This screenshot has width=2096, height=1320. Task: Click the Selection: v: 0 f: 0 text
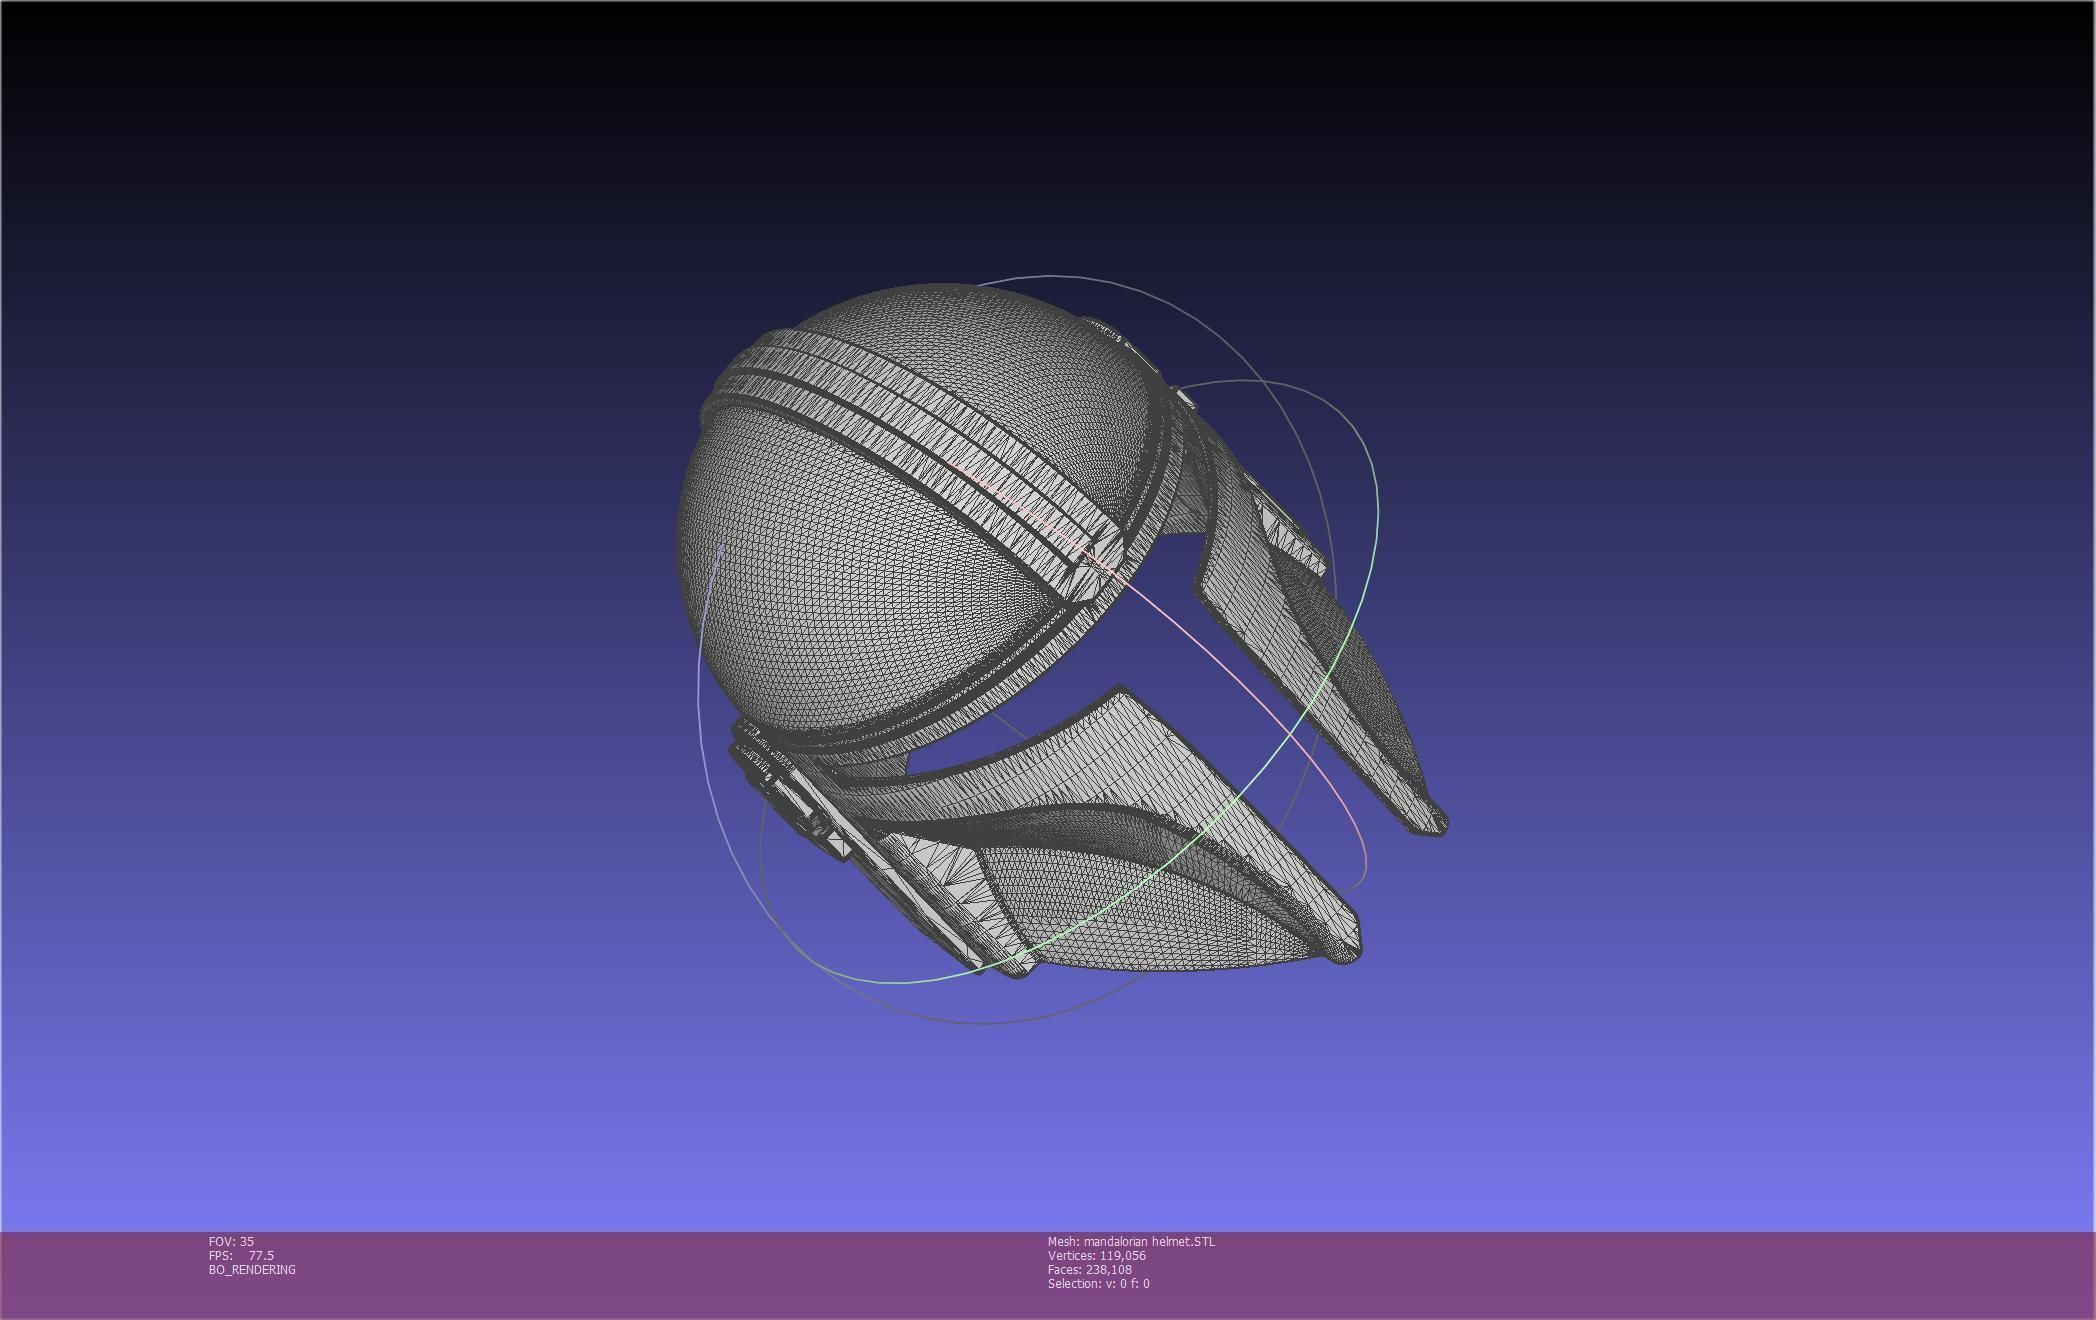(x=1098, y=1283)
